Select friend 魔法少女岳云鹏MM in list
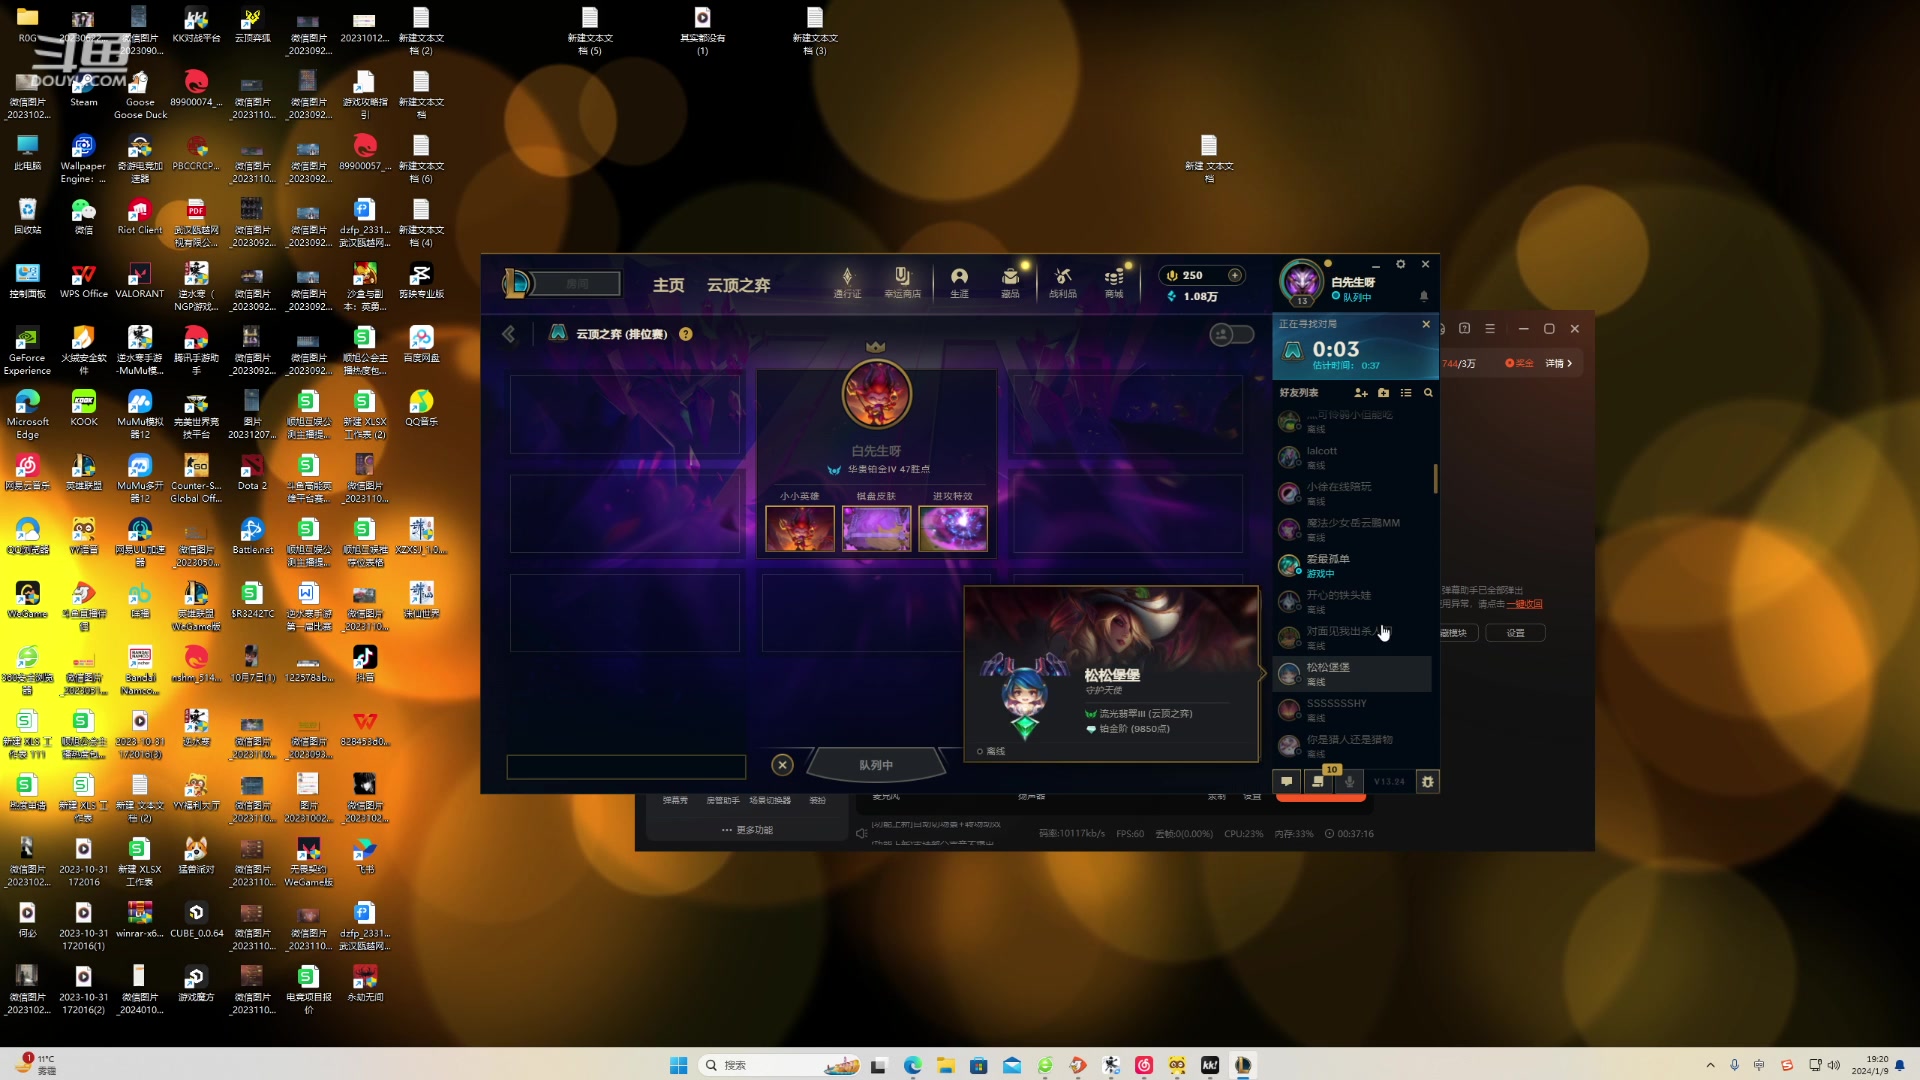The image size is (1920, 1080). coord(1353,529)
